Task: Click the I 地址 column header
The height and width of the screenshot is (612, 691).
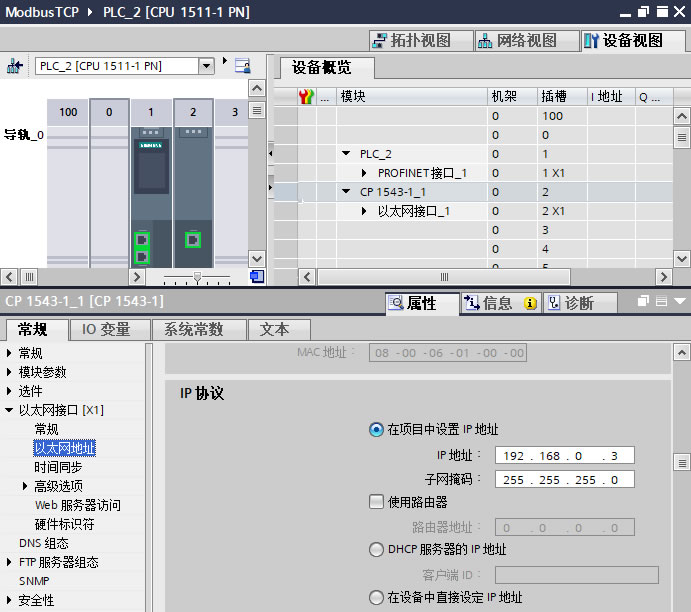Action: [611, 96]
